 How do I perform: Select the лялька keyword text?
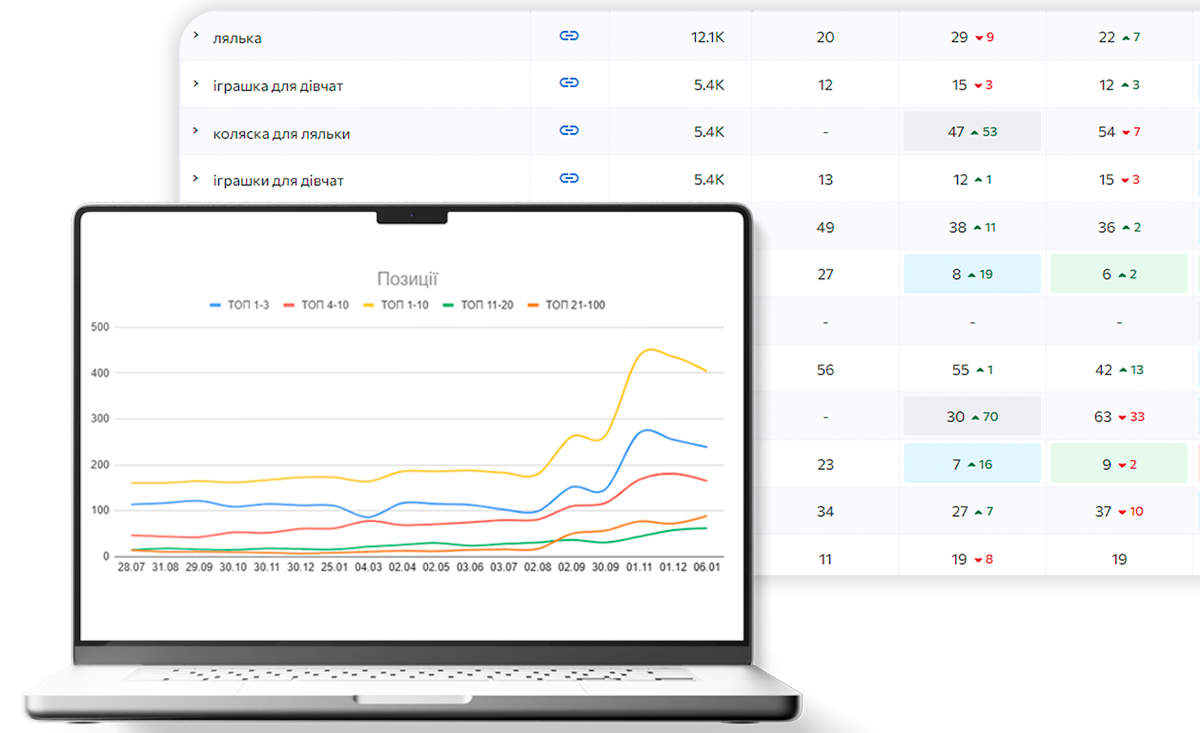(x=237, y=38)
